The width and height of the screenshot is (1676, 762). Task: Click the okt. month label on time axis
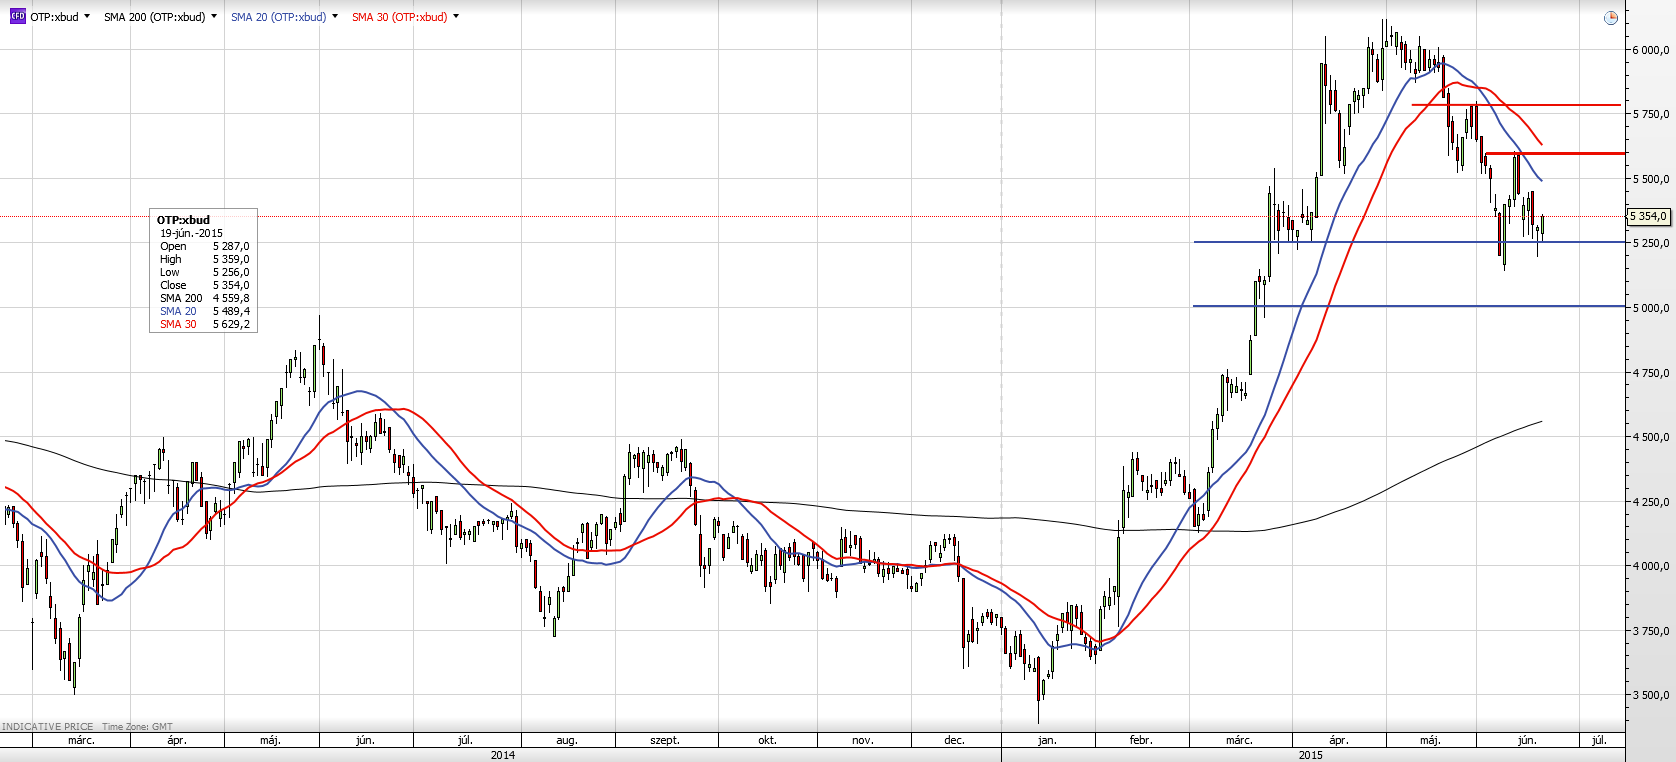pyautogui.click(x=767, y=740)
